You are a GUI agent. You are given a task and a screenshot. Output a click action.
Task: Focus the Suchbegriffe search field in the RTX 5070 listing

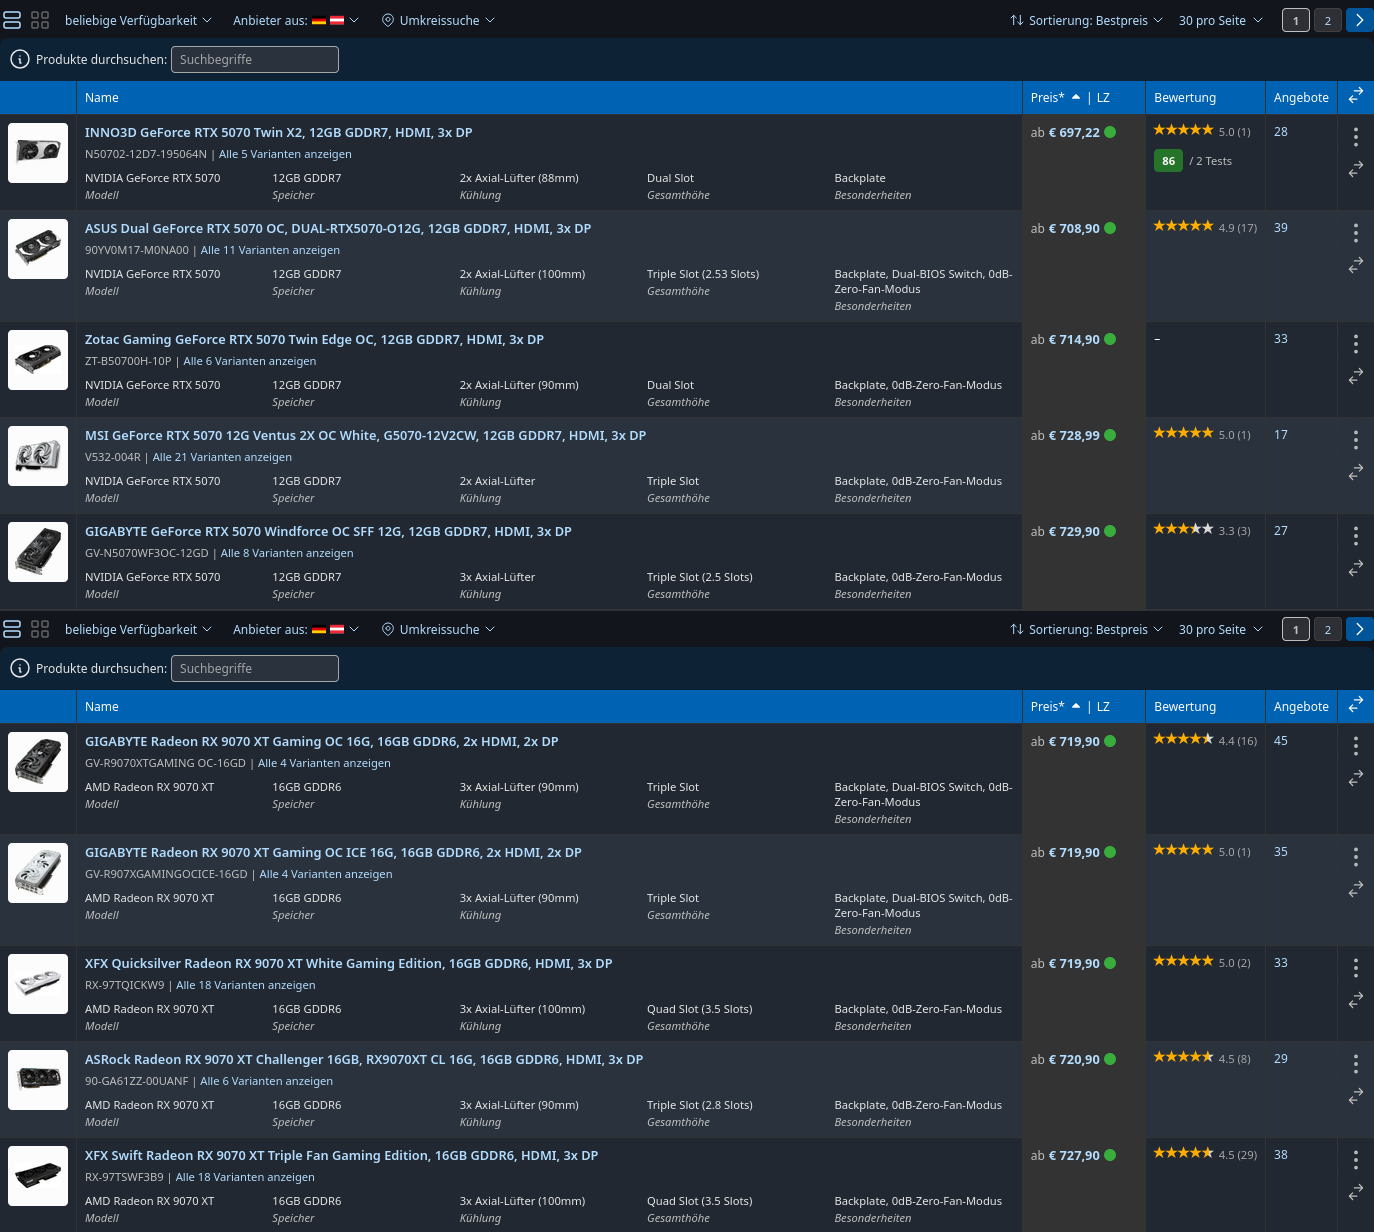255,60
